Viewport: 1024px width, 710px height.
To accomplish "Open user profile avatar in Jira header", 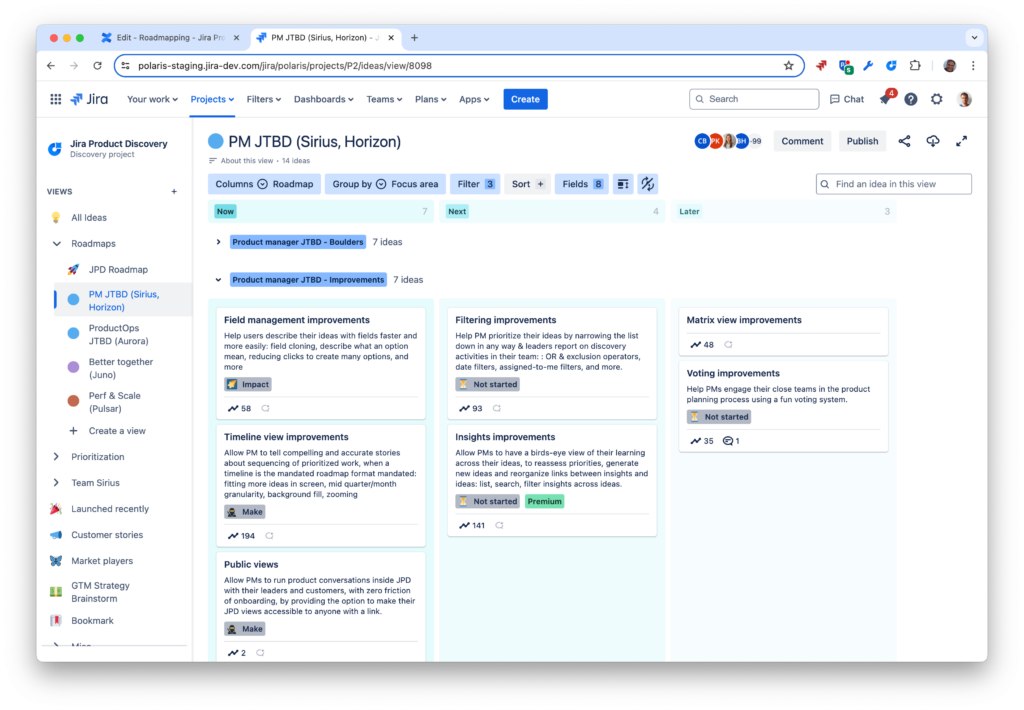I will click(964, 99).
